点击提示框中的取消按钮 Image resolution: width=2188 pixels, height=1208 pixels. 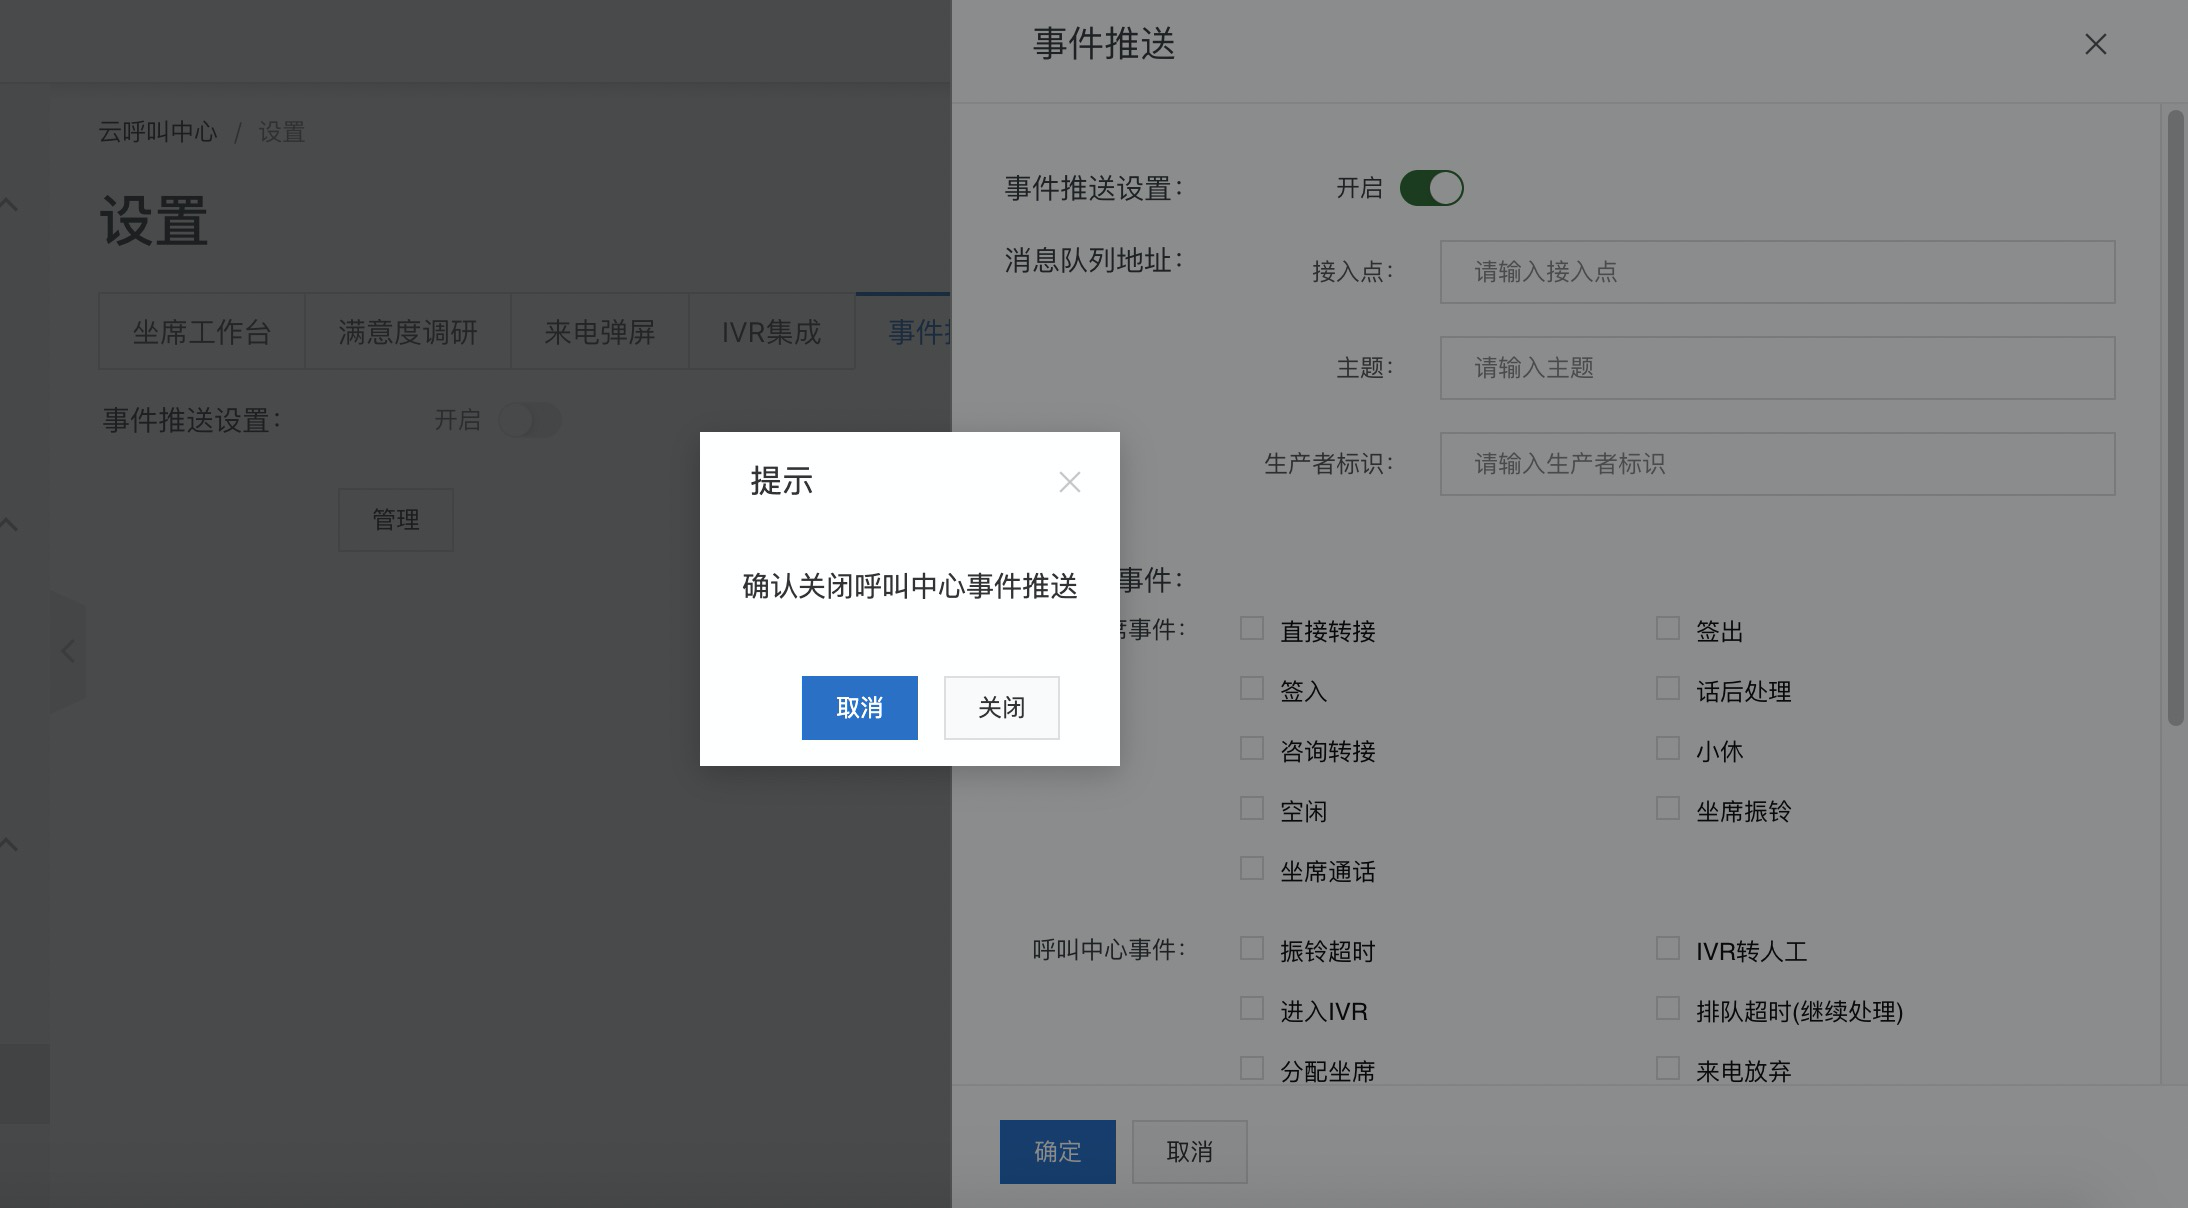click(x=859, y=707)
